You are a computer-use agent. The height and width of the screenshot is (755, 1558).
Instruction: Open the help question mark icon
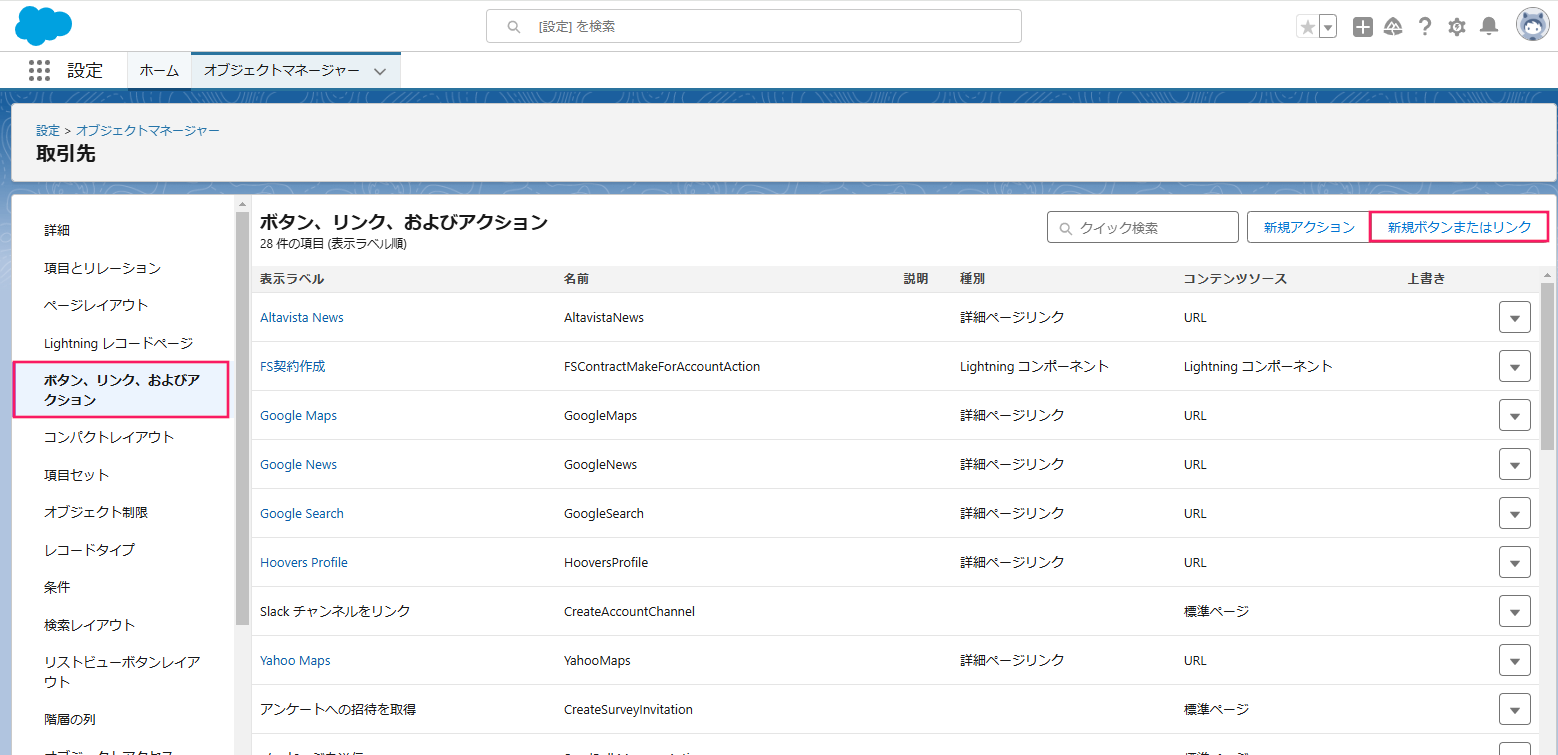(x=1425, y=27)
